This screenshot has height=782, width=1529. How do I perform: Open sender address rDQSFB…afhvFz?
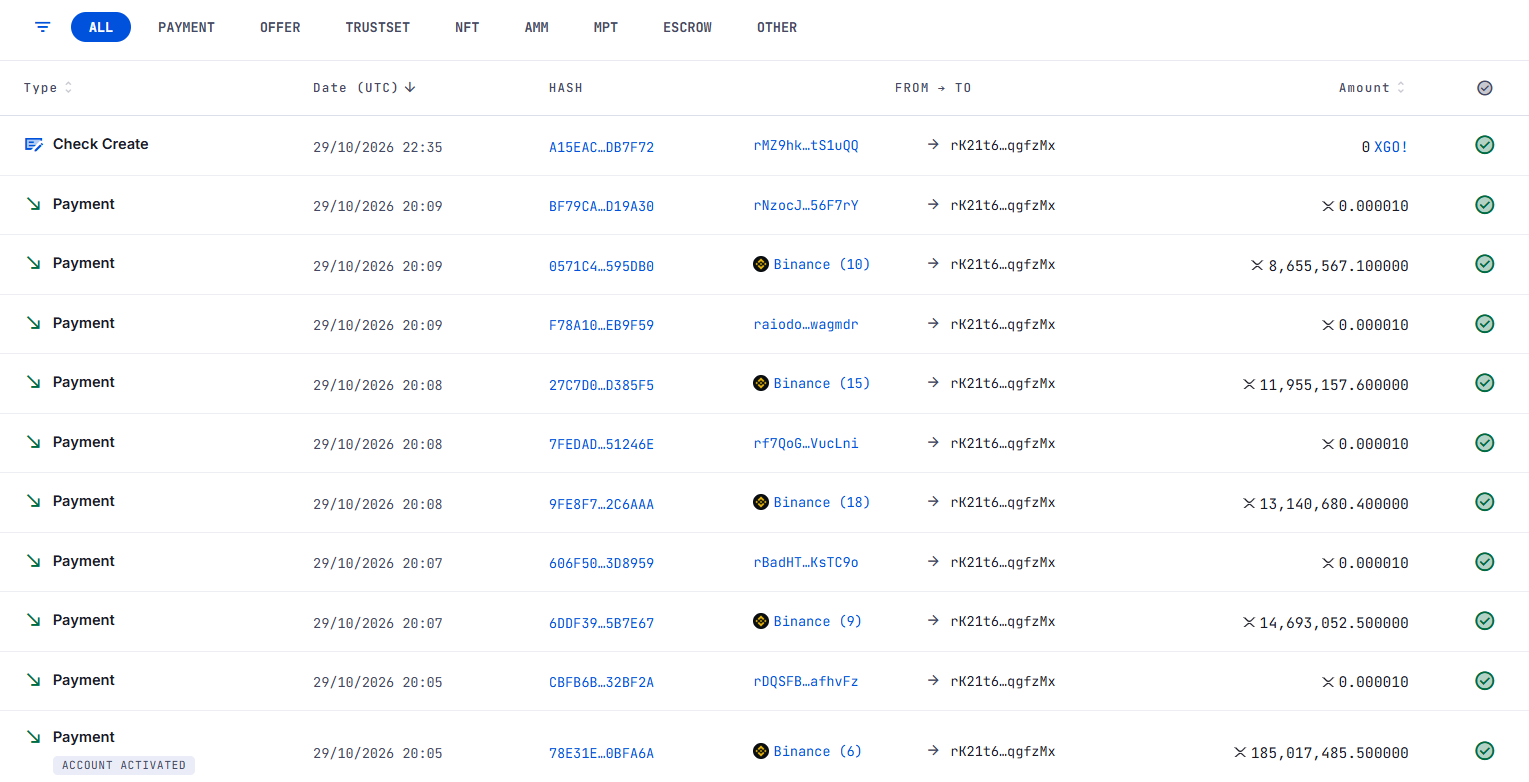pyautogui.click(x=806, y=682)
